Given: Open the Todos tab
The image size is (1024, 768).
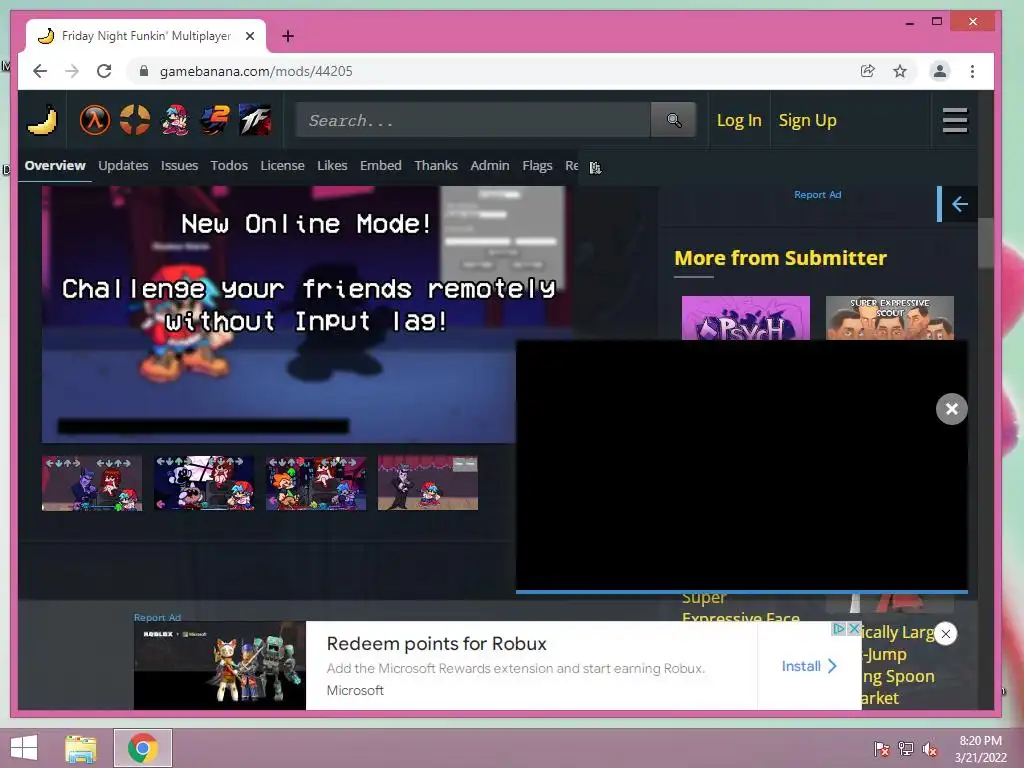Looking at the screenshot, I should pos(229,166).
